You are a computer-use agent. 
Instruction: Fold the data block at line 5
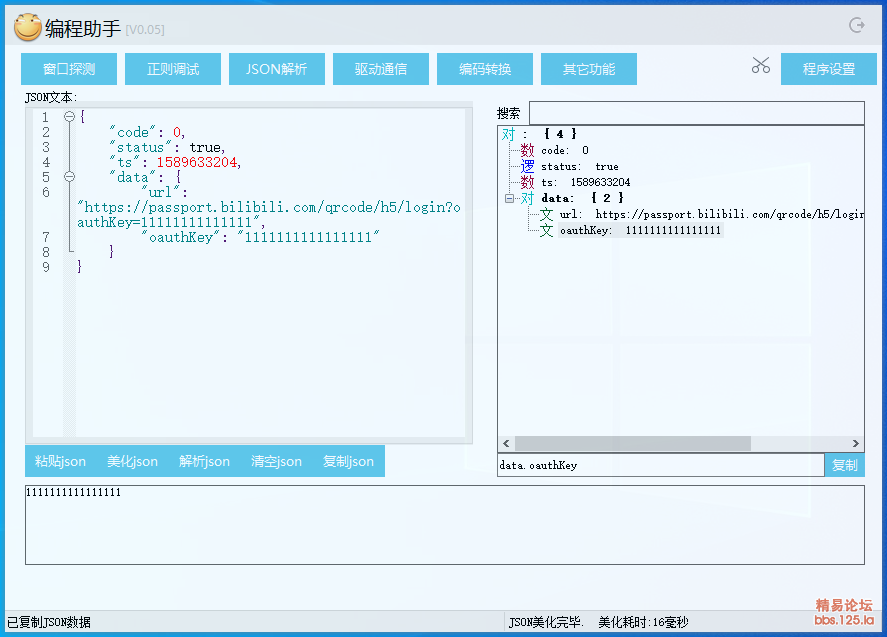tap(69, 177)
